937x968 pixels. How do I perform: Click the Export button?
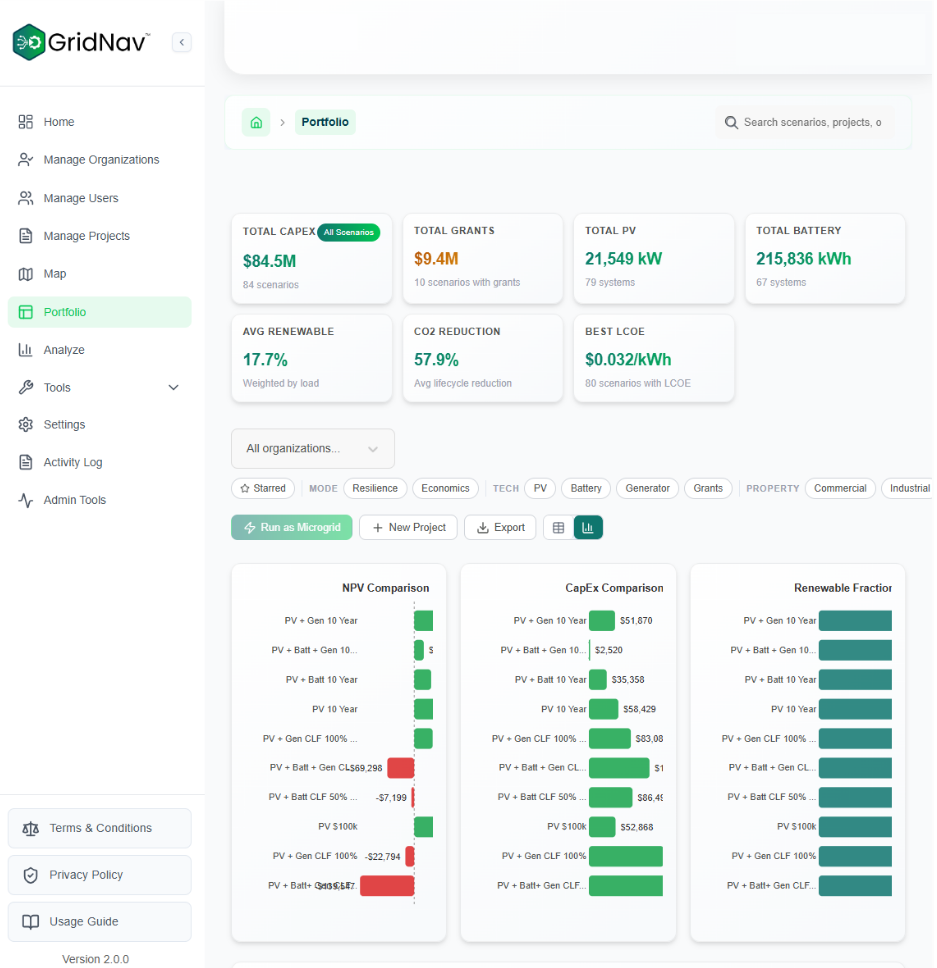click(500, 527)
